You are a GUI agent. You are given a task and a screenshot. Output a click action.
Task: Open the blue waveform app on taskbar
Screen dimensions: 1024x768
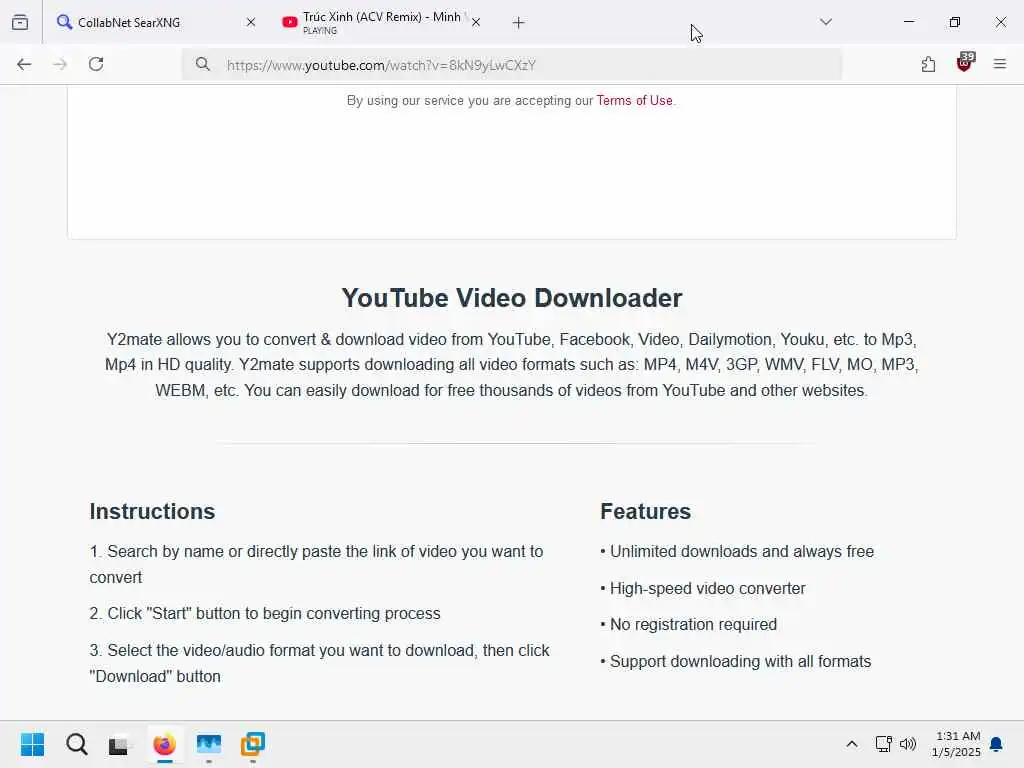(x=209, y=744)
